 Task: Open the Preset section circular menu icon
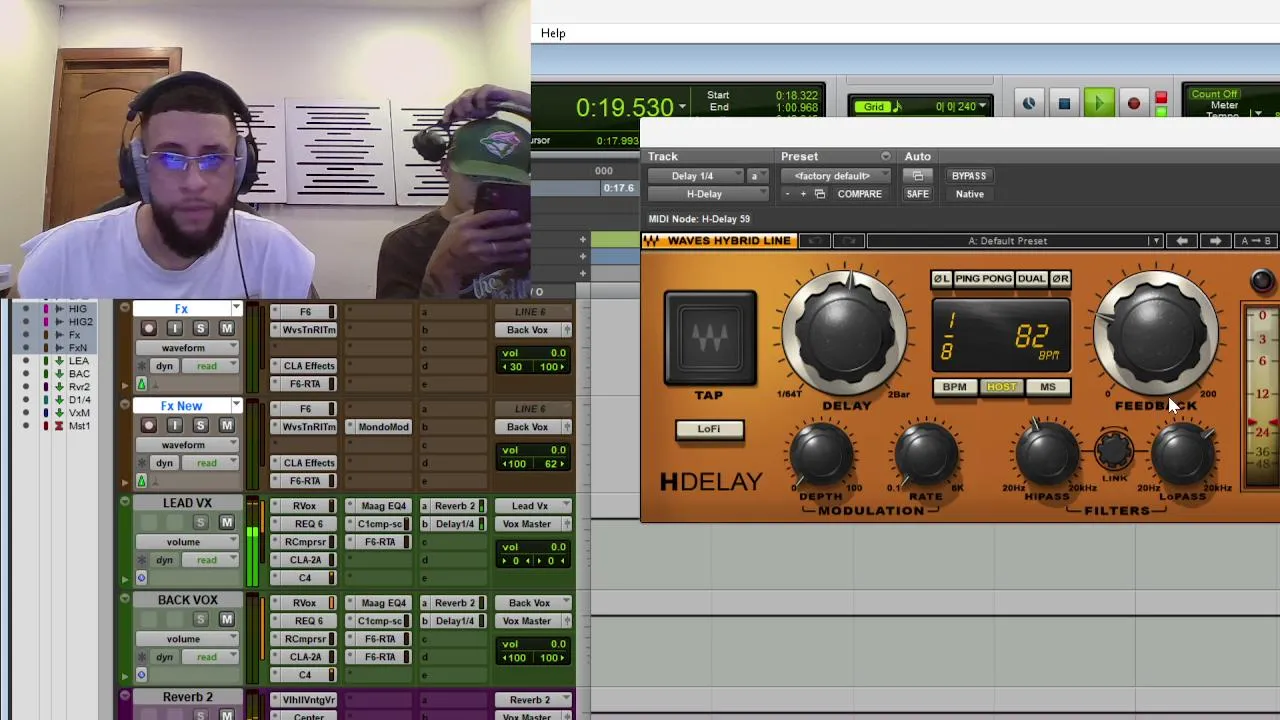click(x=885, y=157)
